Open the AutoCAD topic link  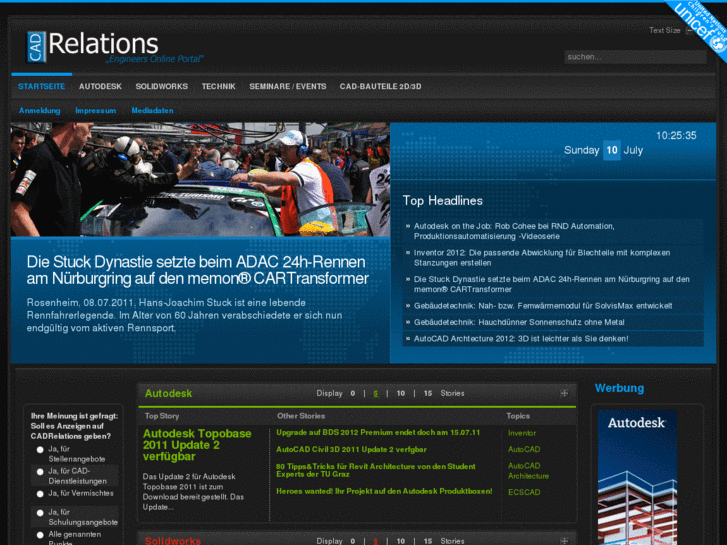(x=524, y=449)
